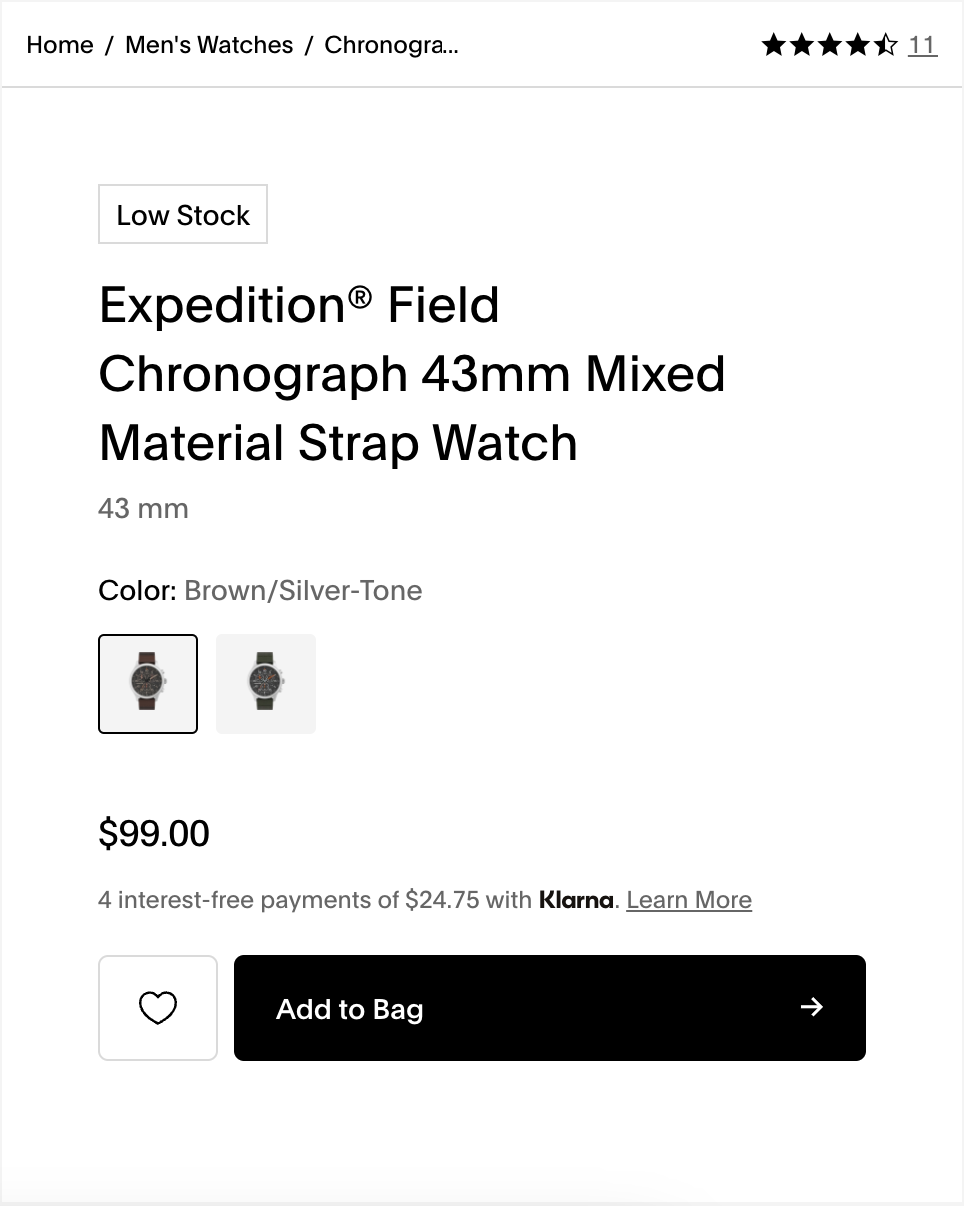Click the Klarna logo
Image resolution: width=964 pixels, height=1206 pixels.
pos(576,900)
